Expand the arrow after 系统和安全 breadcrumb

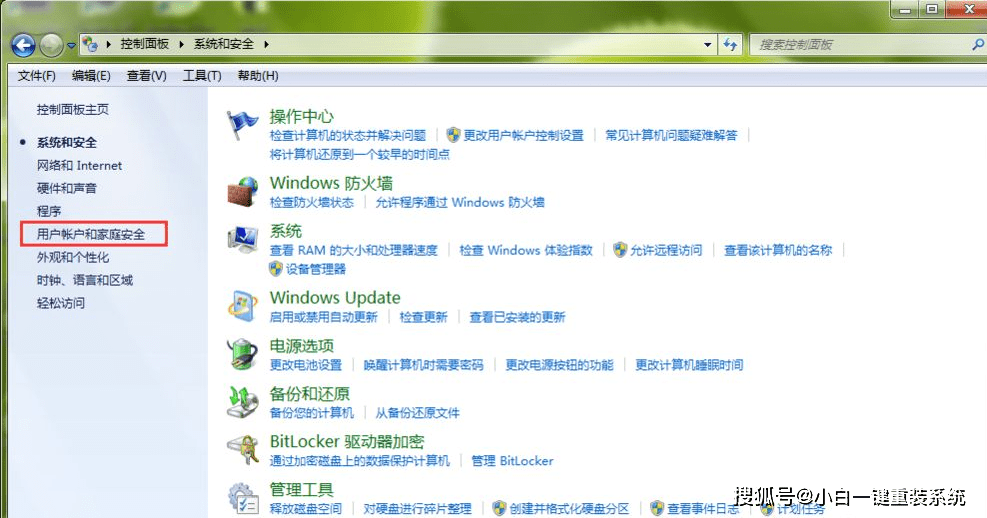coord(266,44)
